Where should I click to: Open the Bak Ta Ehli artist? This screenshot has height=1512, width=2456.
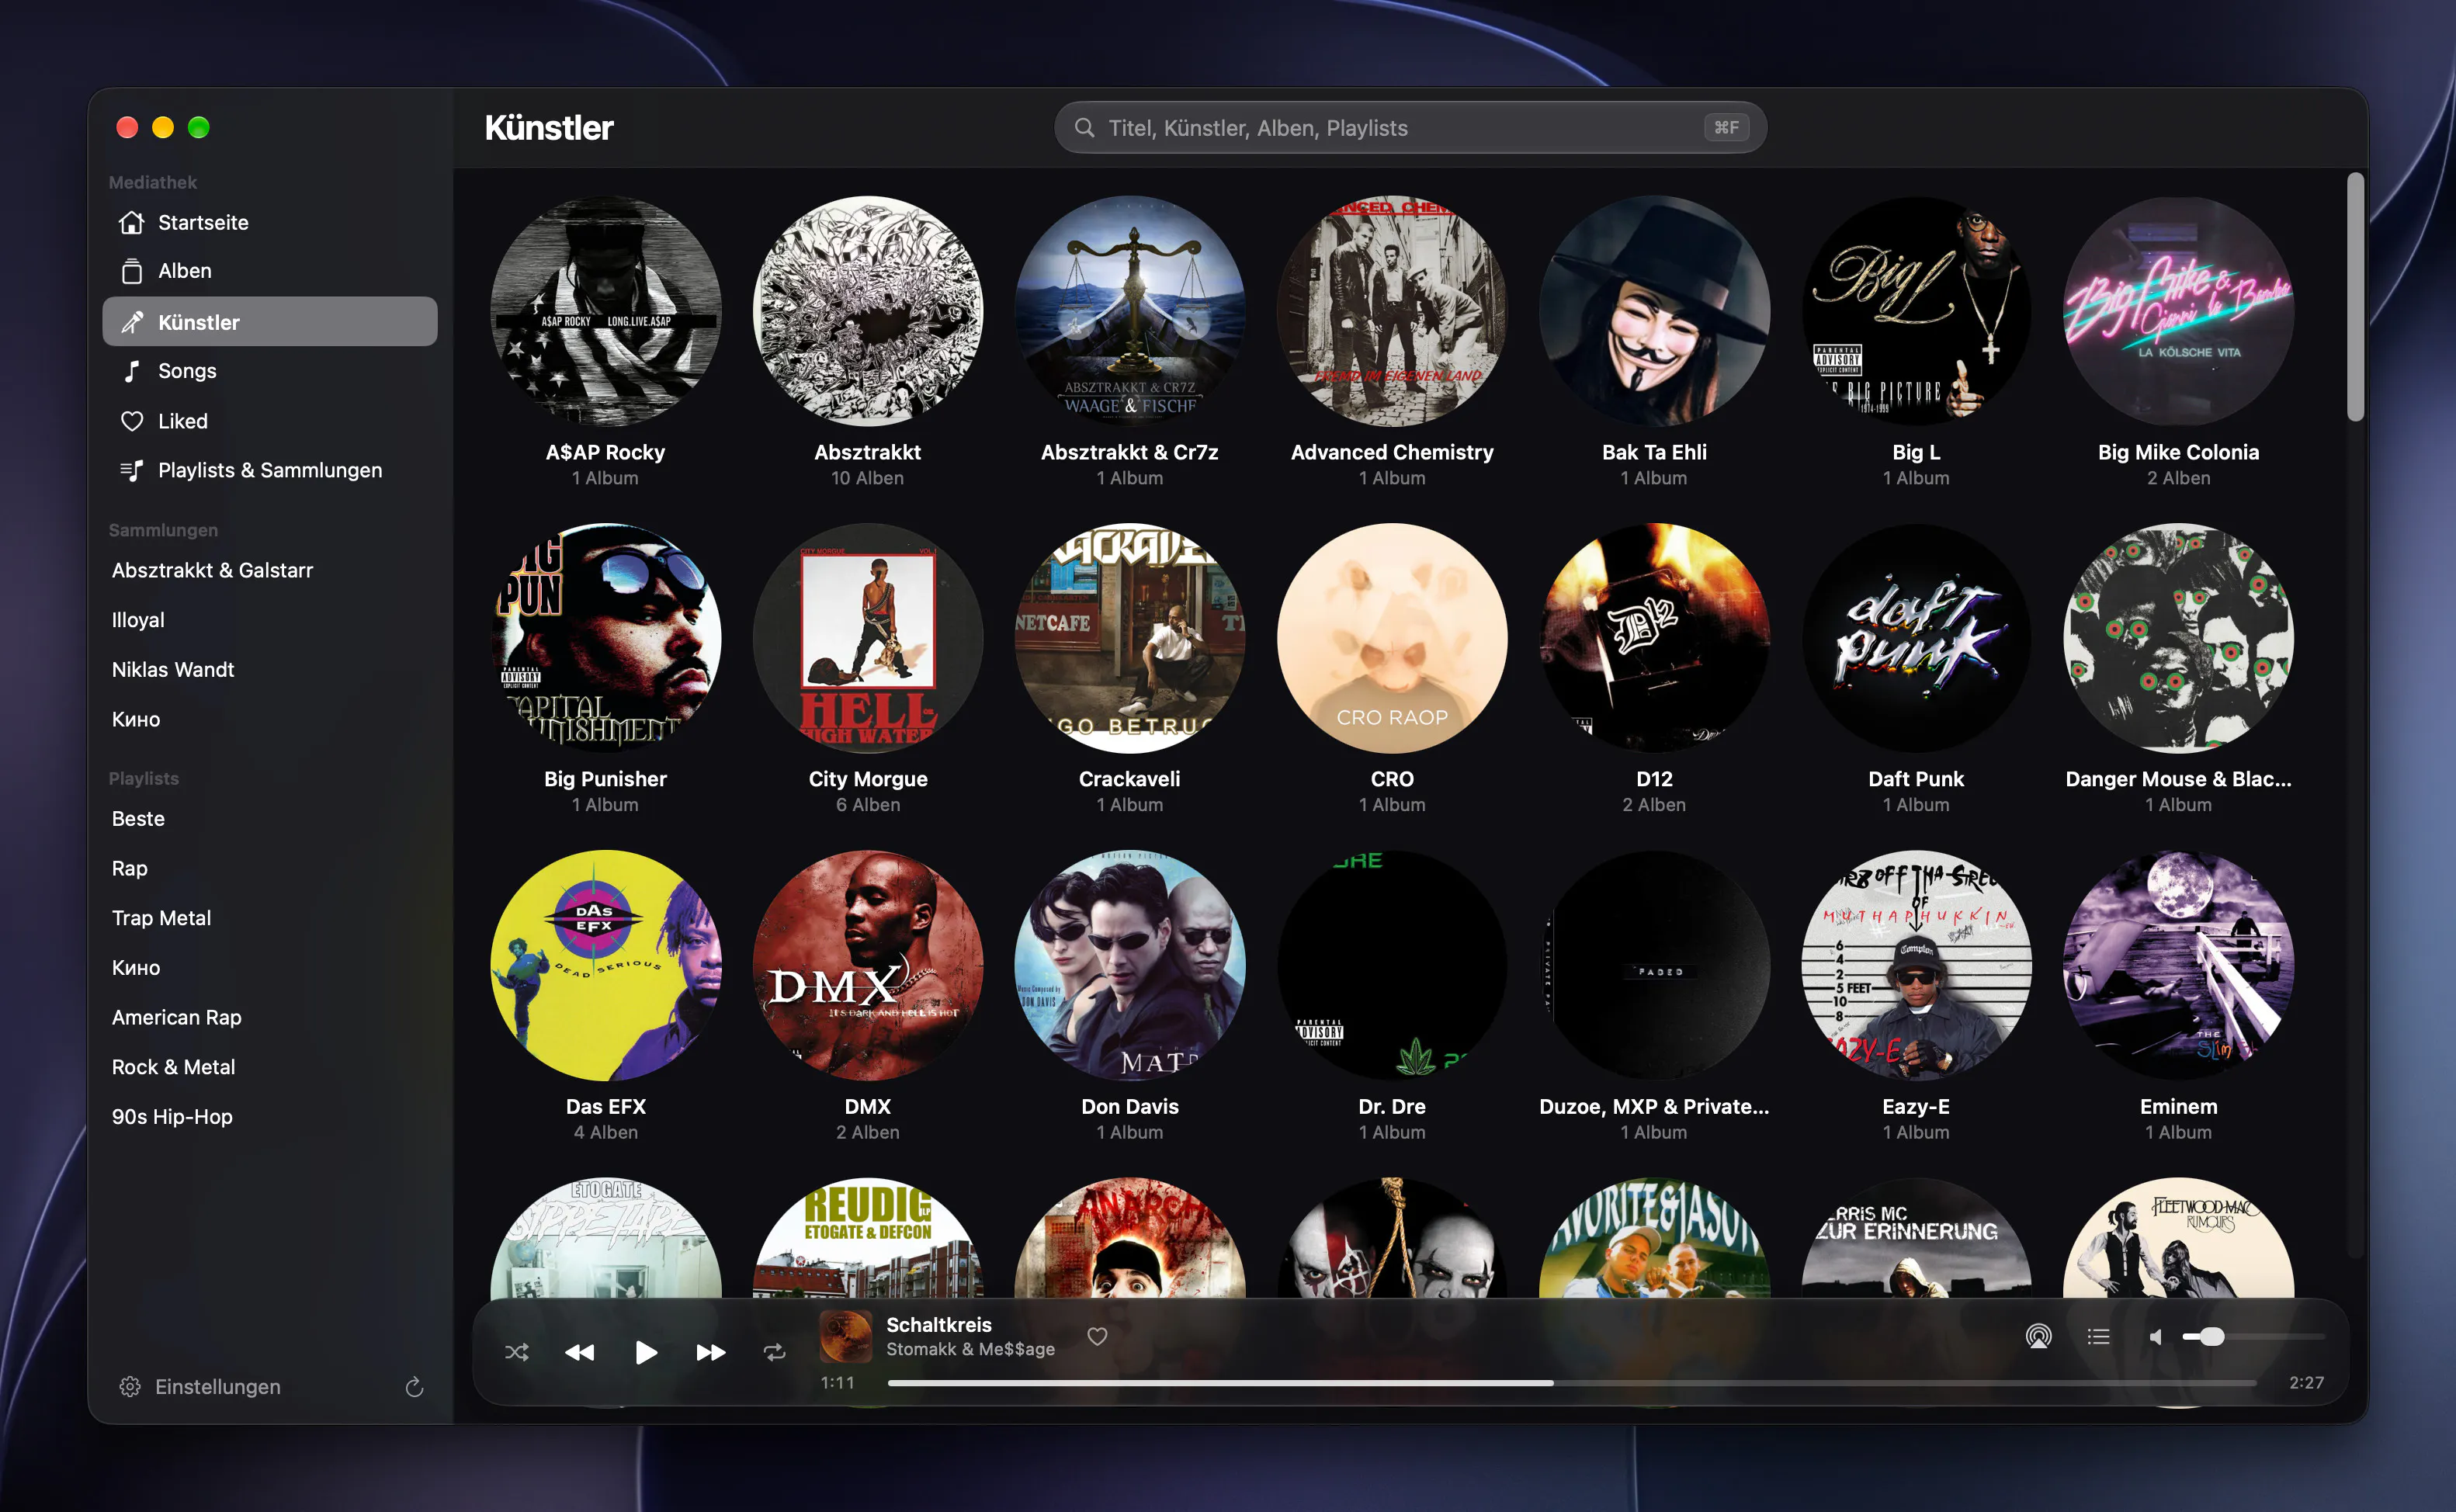[x=1654, y=311]
